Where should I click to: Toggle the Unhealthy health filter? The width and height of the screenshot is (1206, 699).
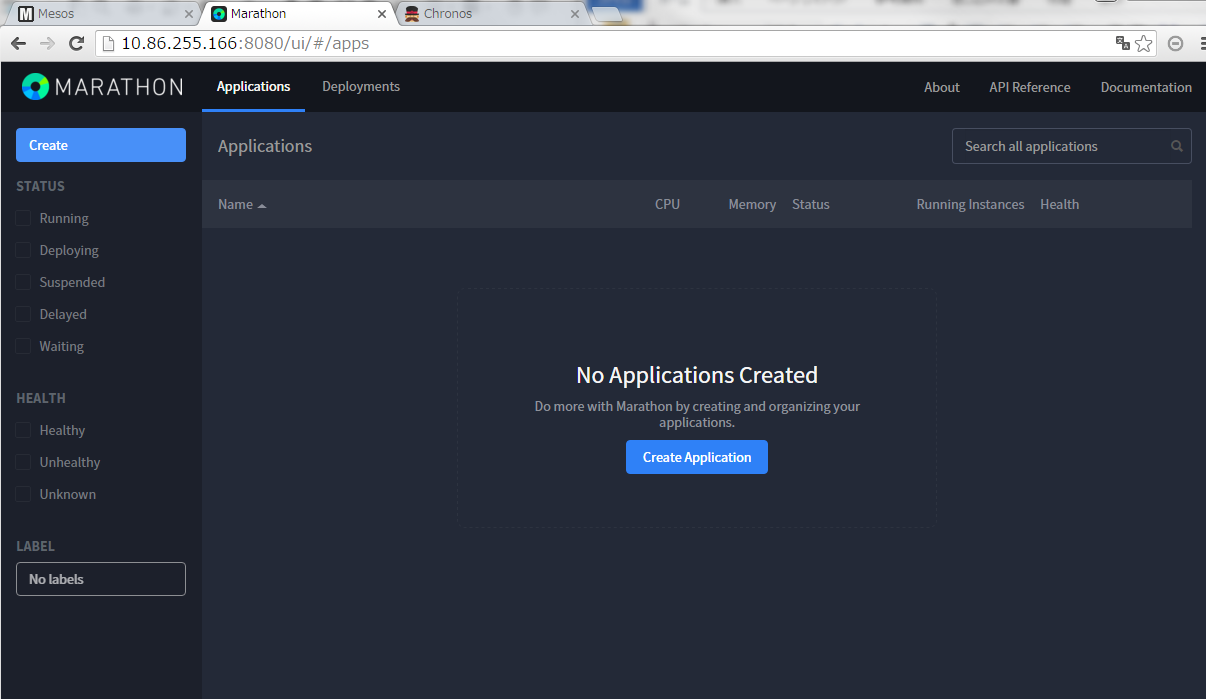[x=23, y=462]
